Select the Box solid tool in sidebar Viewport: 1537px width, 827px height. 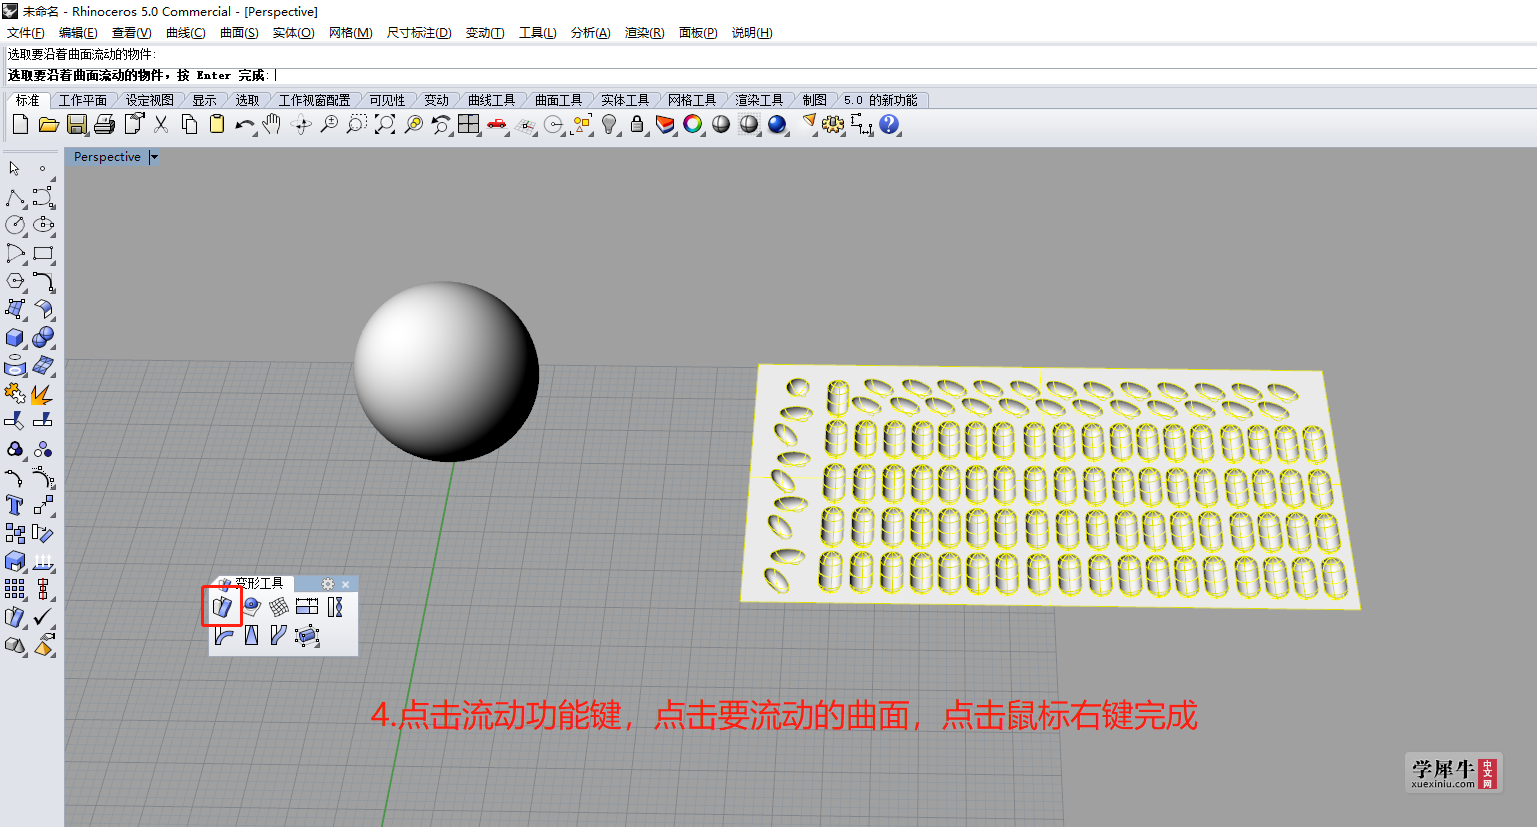tap(15, 337)
